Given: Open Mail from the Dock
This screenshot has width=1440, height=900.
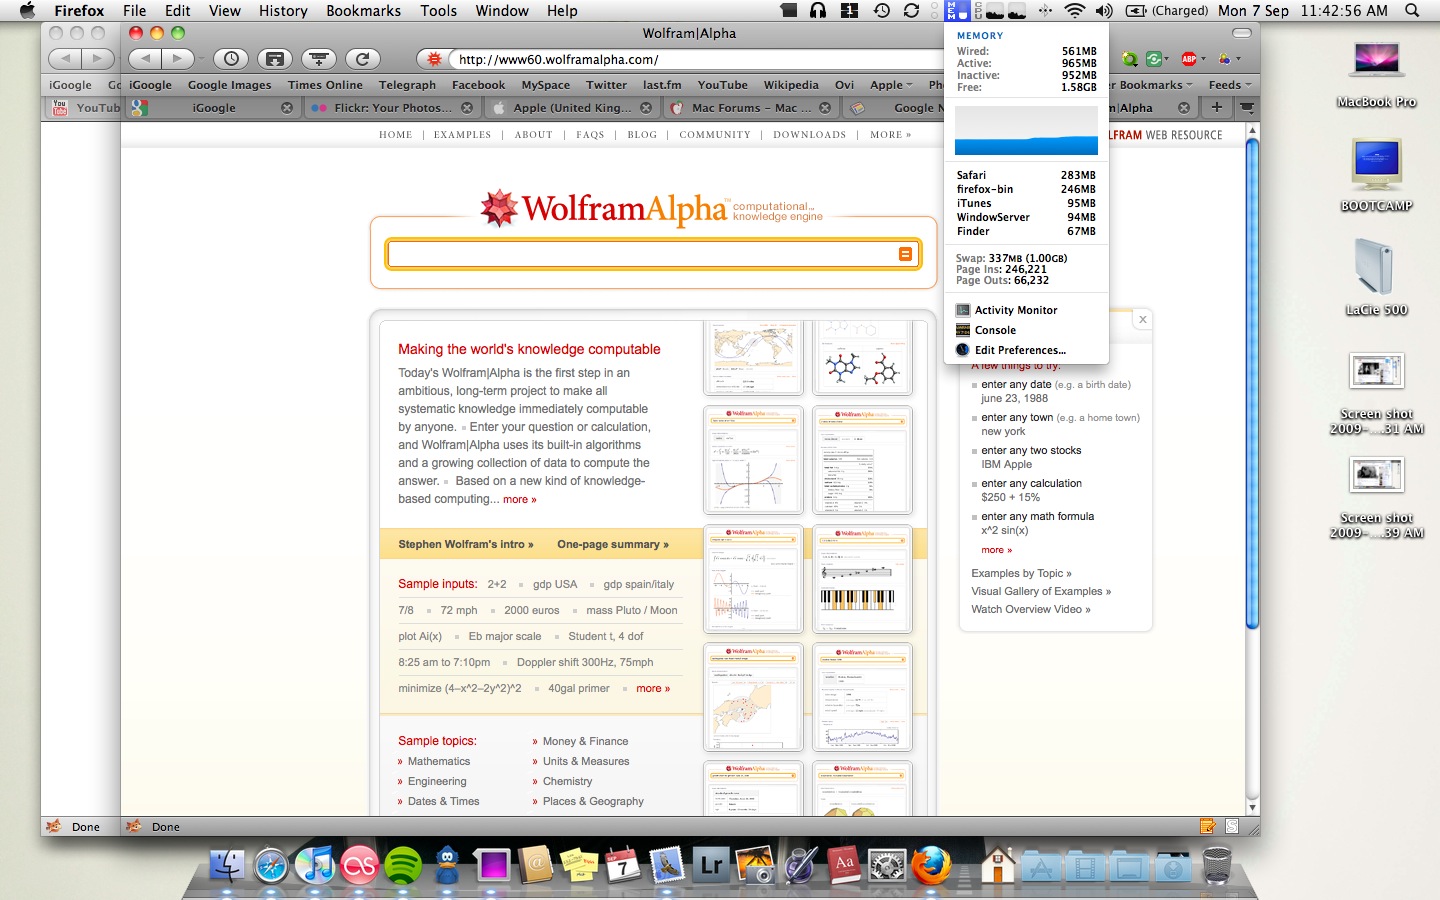Looking at the screenshot, I should (x=666, y=866).
